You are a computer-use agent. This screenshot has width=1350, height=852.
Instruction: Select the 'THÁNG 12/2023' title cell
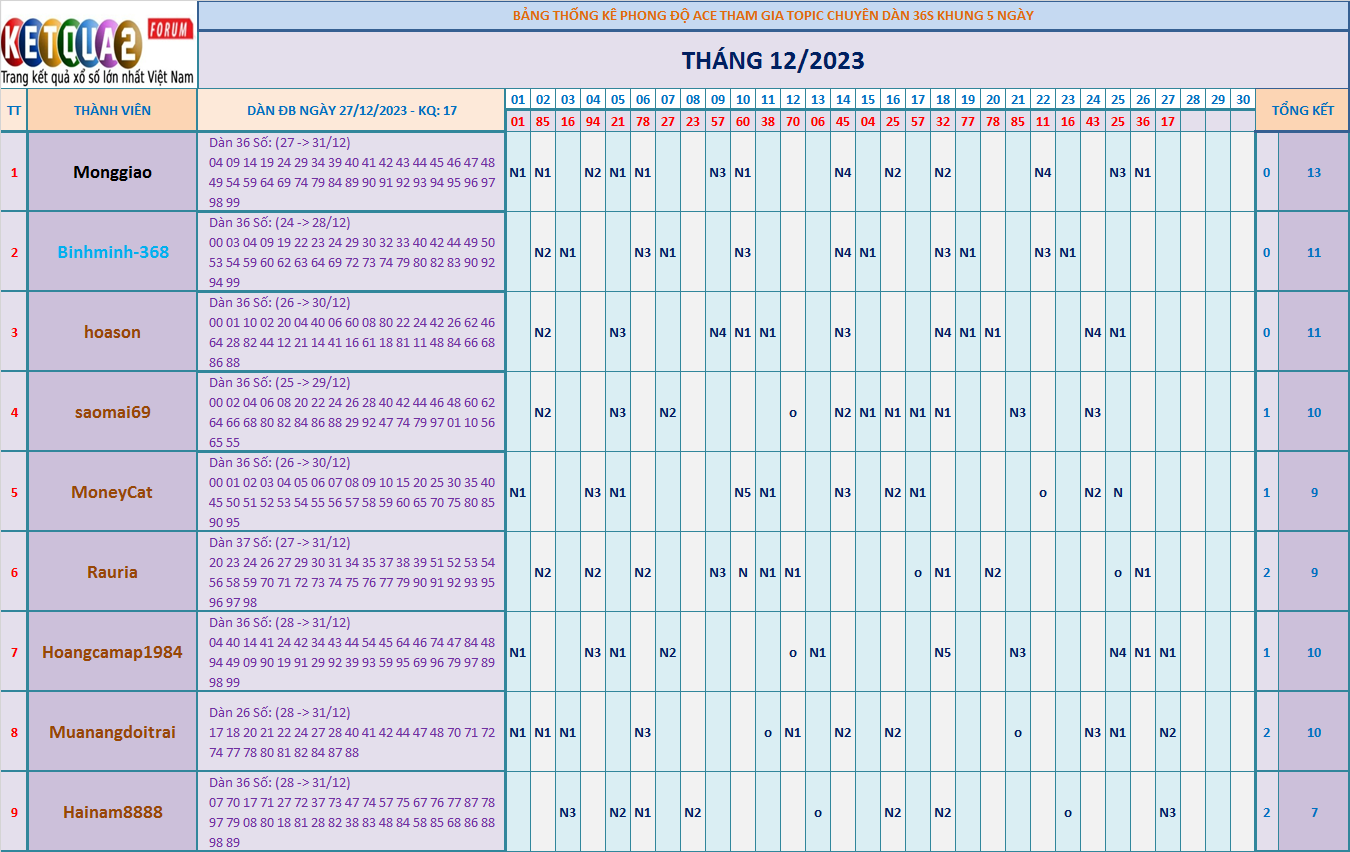coord(773,60)
